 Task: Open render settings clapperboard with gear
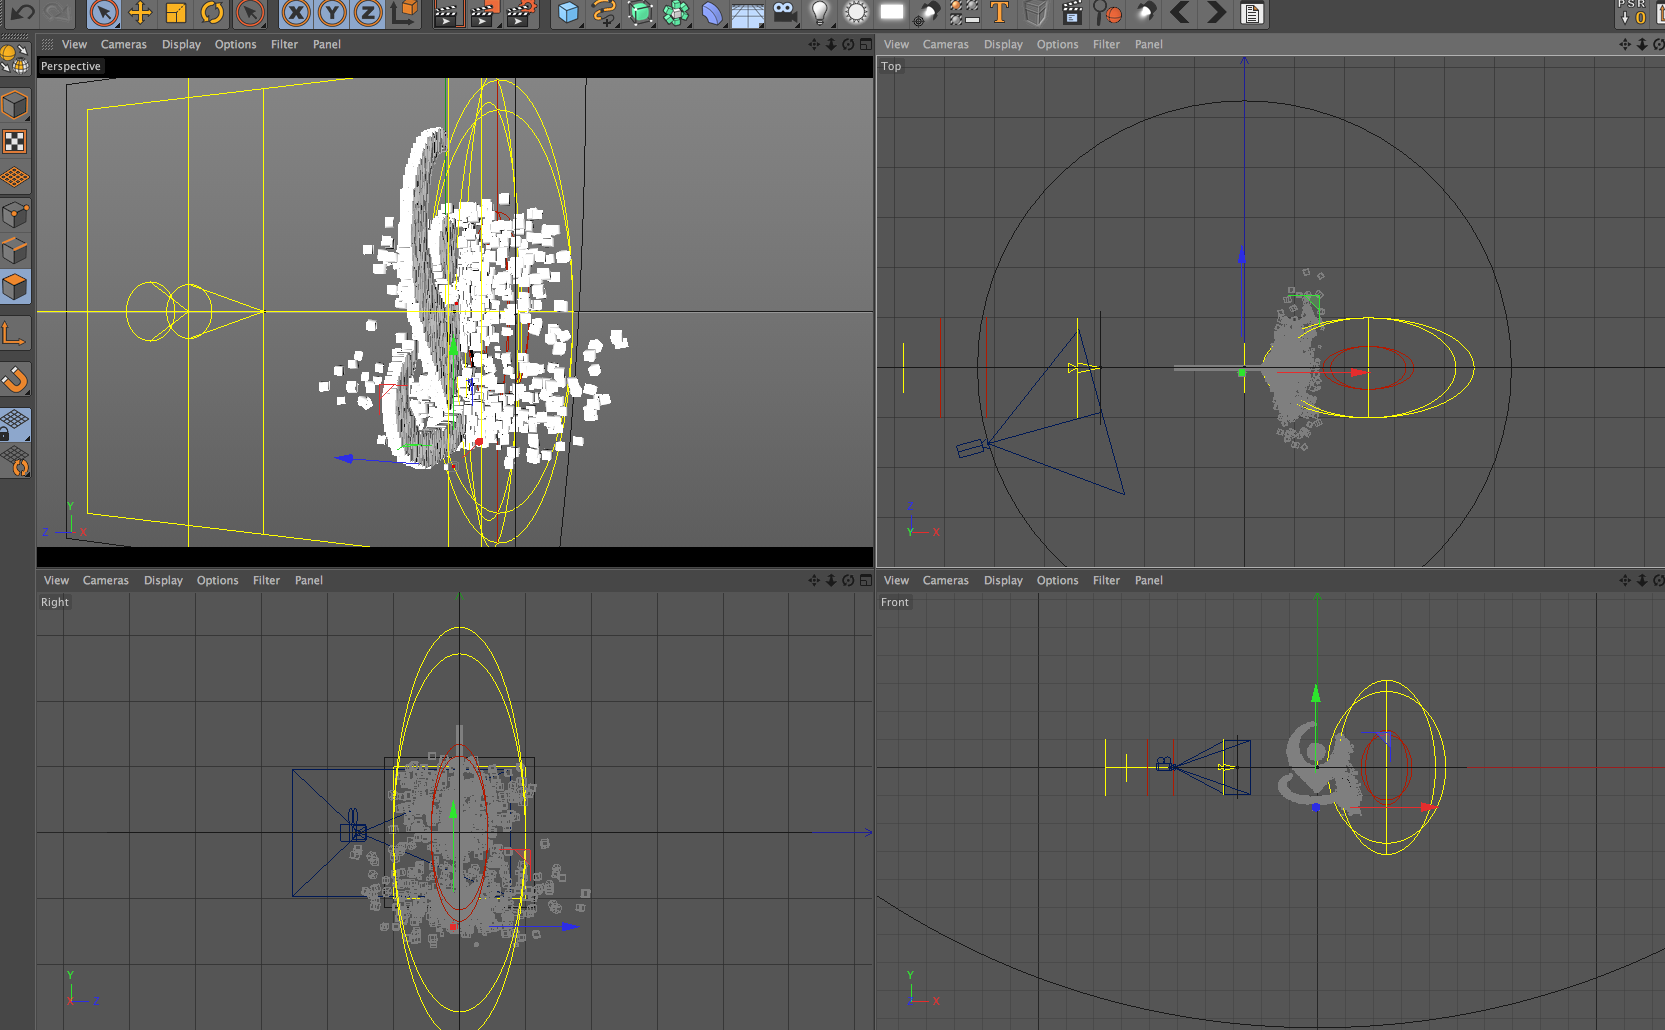click(520, 13)
